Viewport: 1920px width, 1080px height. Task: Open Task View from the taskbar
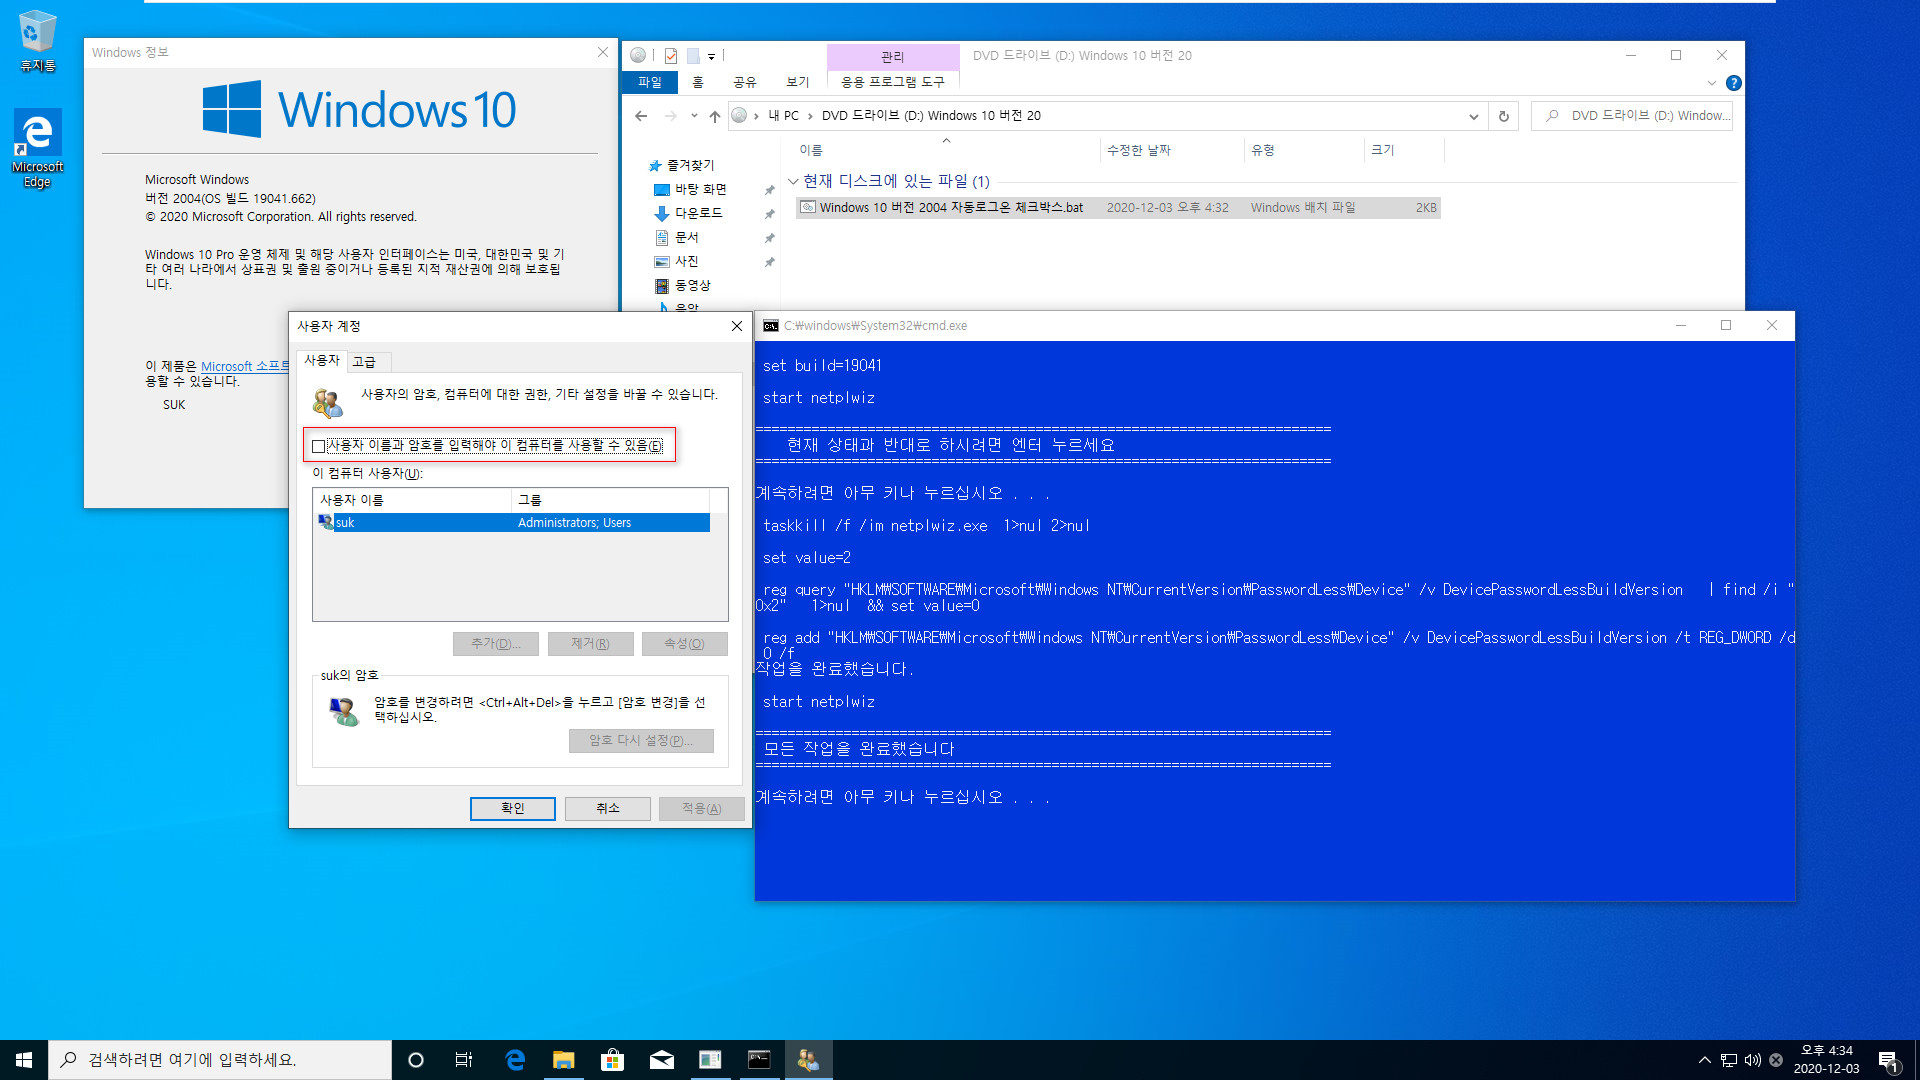click(x=464, y=1060)
